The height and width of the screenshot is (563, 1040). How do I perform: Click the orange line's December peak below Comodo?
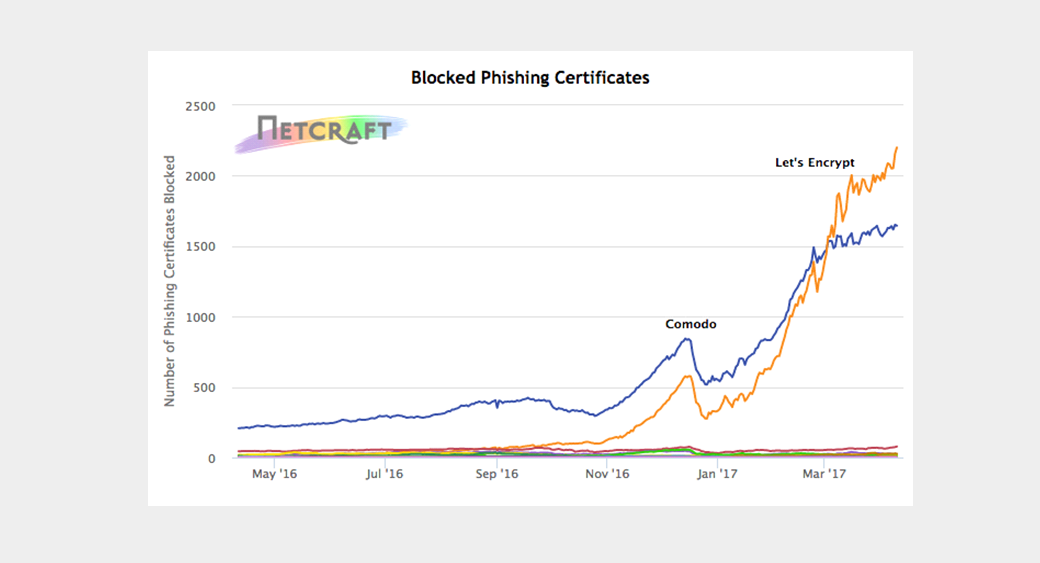click(x=687, y=376)
